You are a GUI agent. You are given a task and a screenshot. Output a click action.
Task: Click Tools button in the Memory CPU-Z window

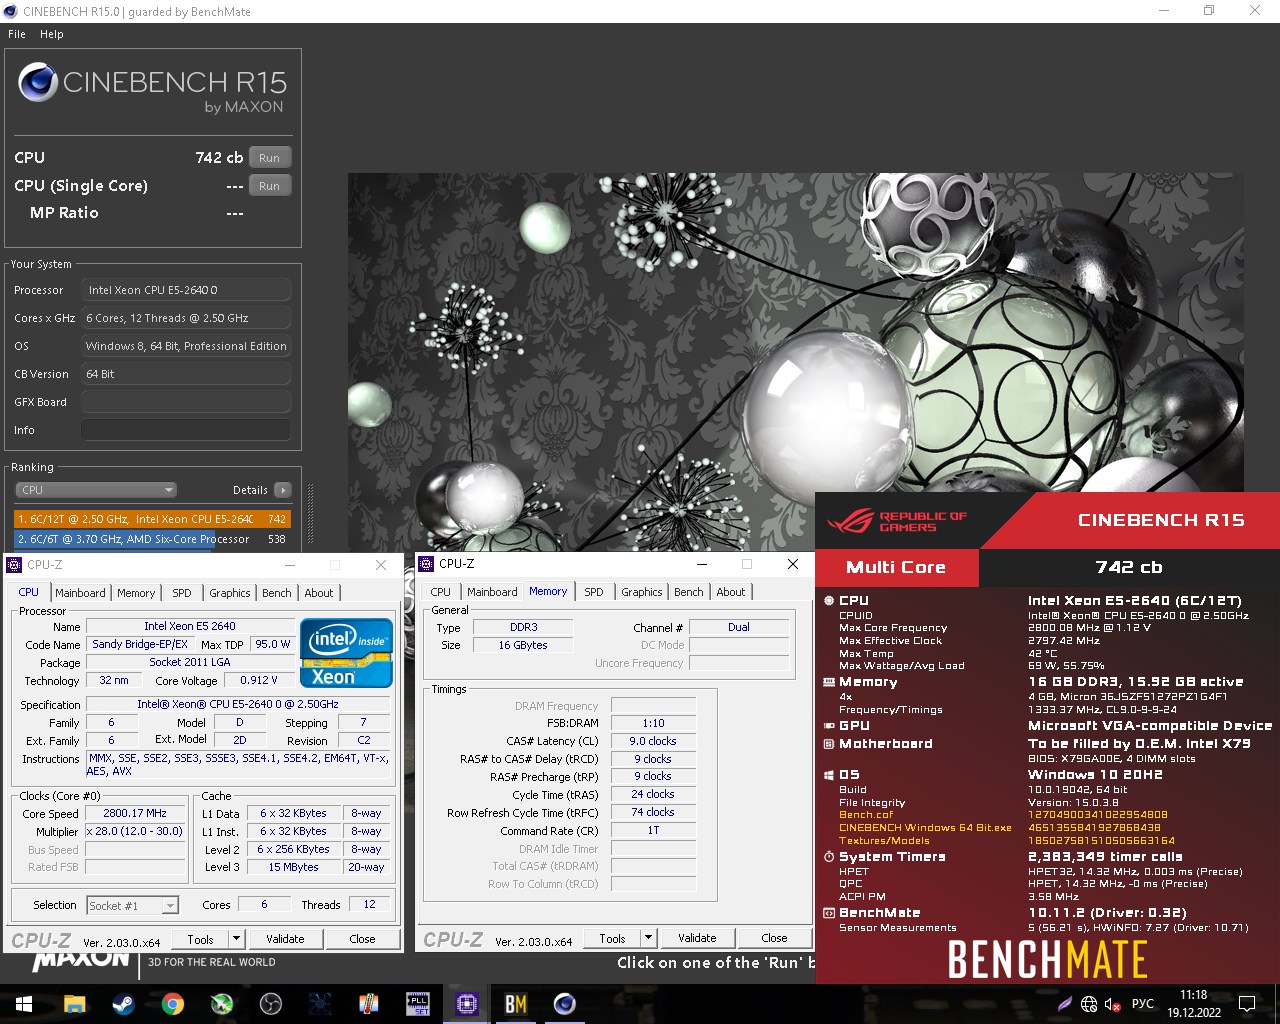612,938
